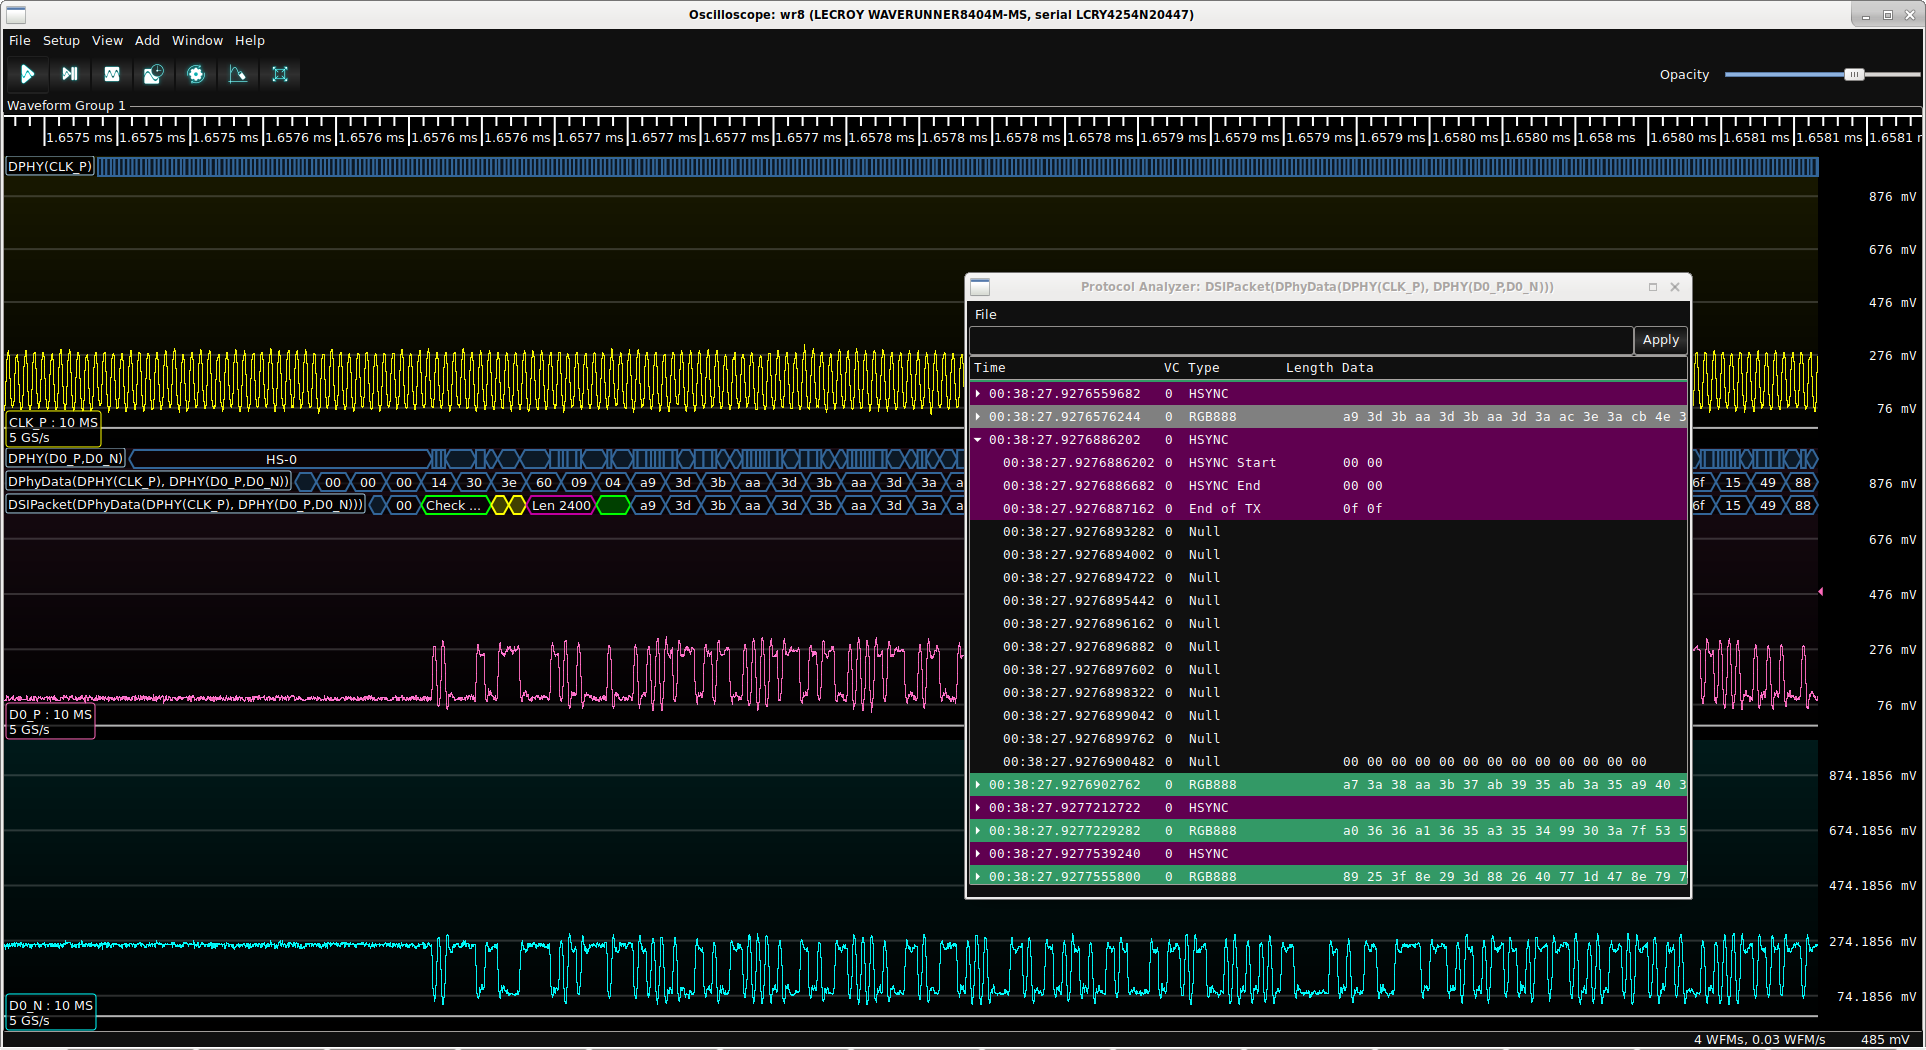Screen dimensions: 1926x1050
Task: Click the Apply filter button
Action: point(1661,340)
